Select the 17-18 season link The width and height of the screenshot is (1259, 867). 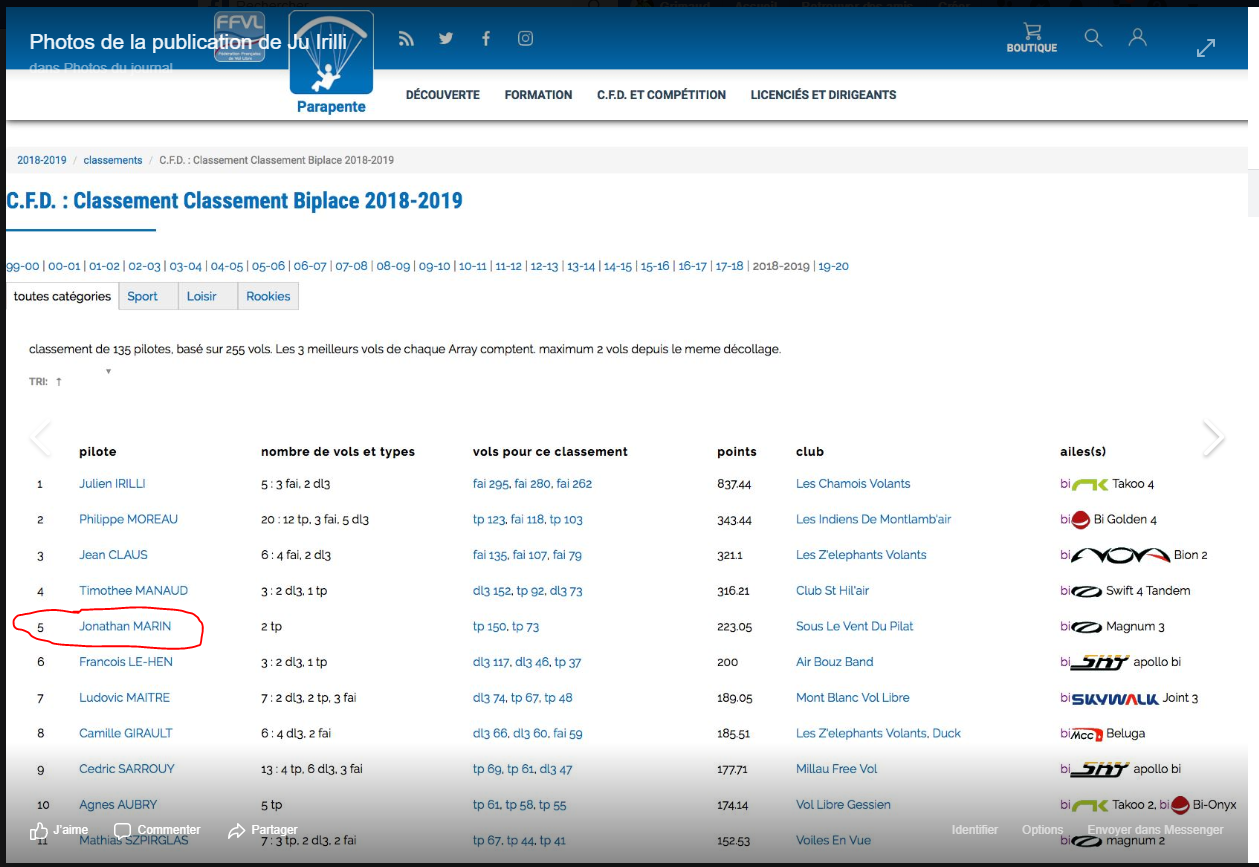[x=729, y=266]
